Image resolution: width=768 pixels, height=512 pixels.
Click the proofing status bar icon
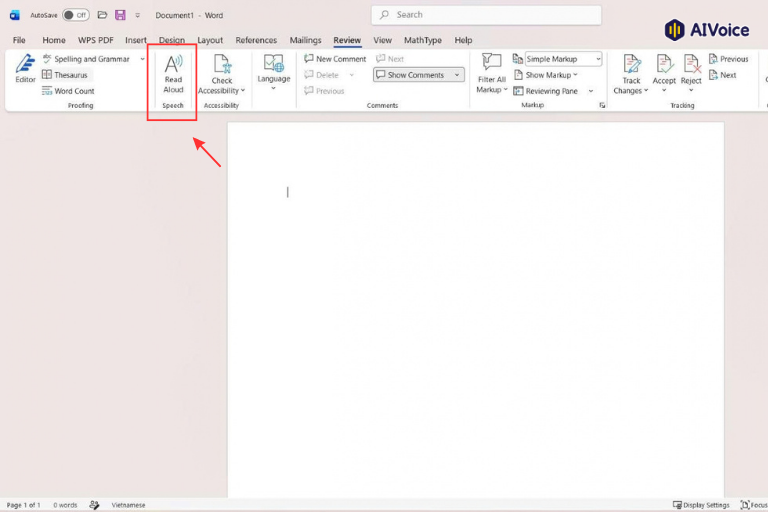coord(94,505)
